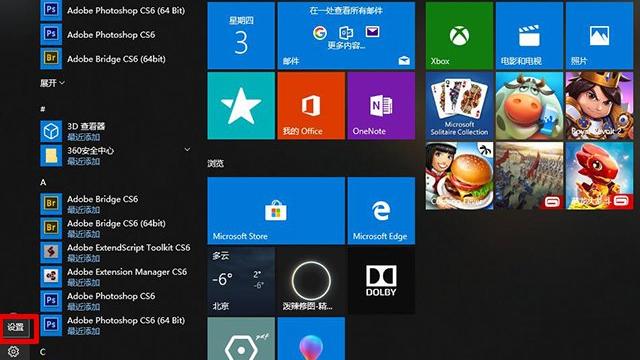640x360 pixels.
Task: Open the 泼辣修图 ring-icon tile
Action: (x=311, y=281)
